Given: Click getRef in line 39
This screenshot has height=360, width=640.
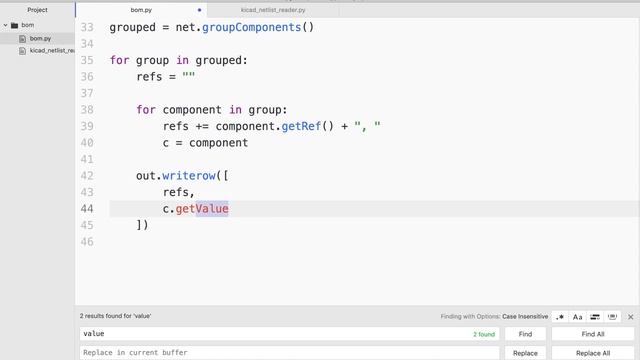Looking at the screenshot, I should pyautogui.click(x=301, y=126).
